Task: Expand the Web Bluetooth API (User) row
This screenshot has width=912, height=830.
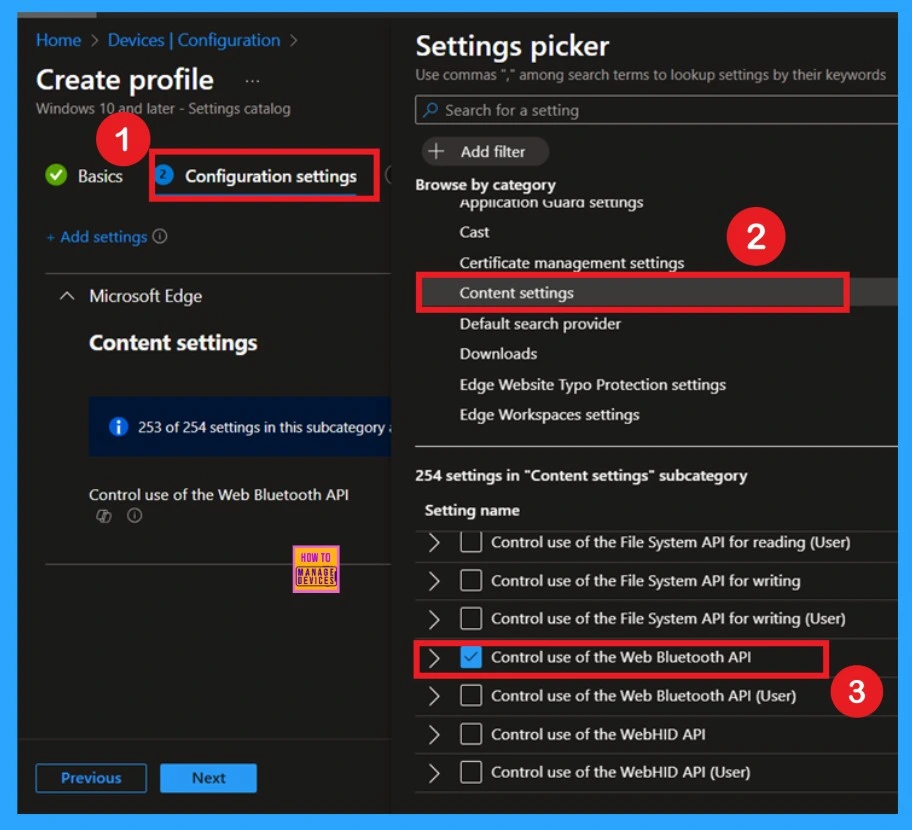Action: [434, 696]
